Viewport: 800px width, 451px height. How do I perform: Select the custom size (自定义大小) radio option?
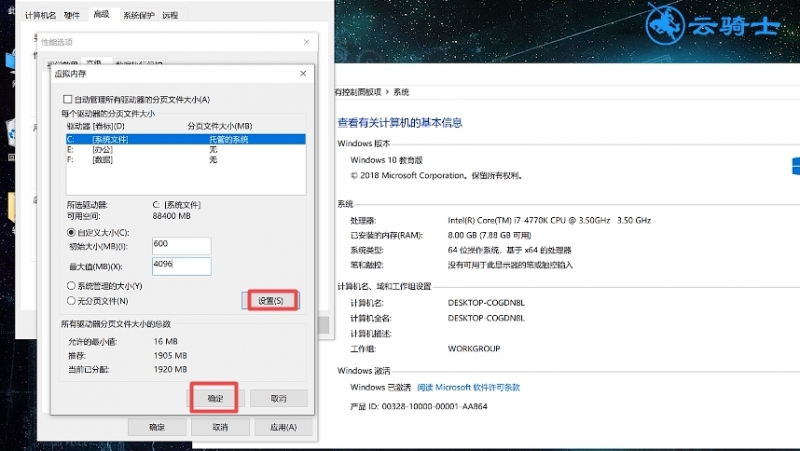71,232
